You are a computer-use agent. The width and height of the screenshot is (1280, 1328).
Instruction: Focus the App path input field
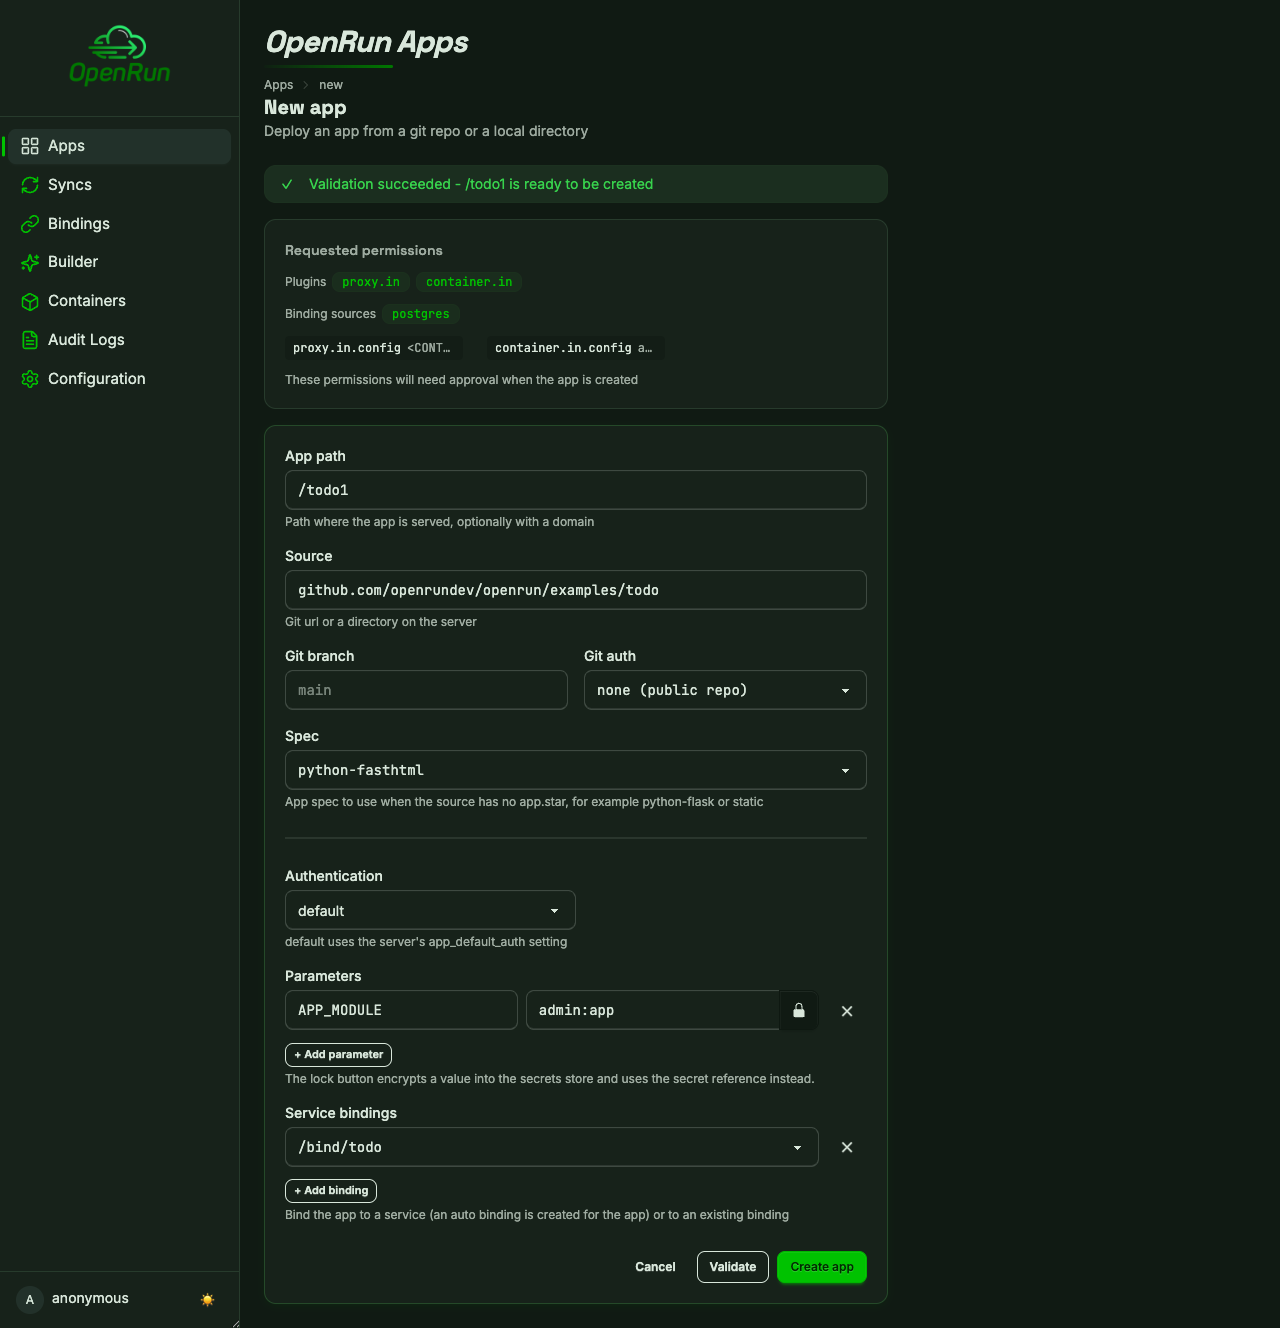point(576,490)
